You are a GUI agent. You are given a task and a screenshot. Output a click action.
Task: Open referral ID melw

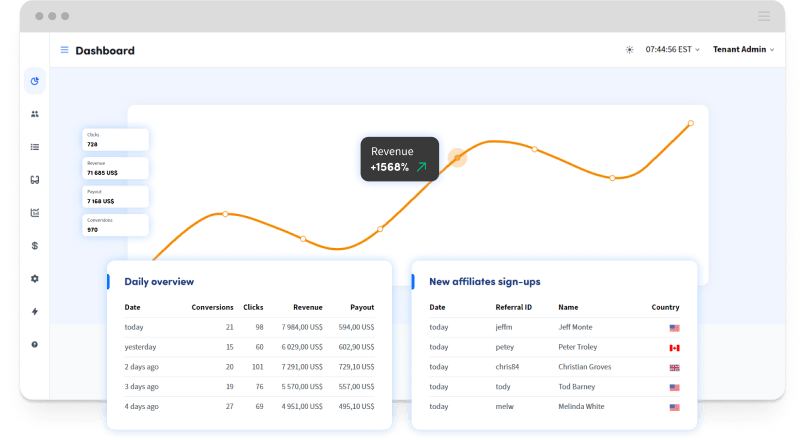504,406
